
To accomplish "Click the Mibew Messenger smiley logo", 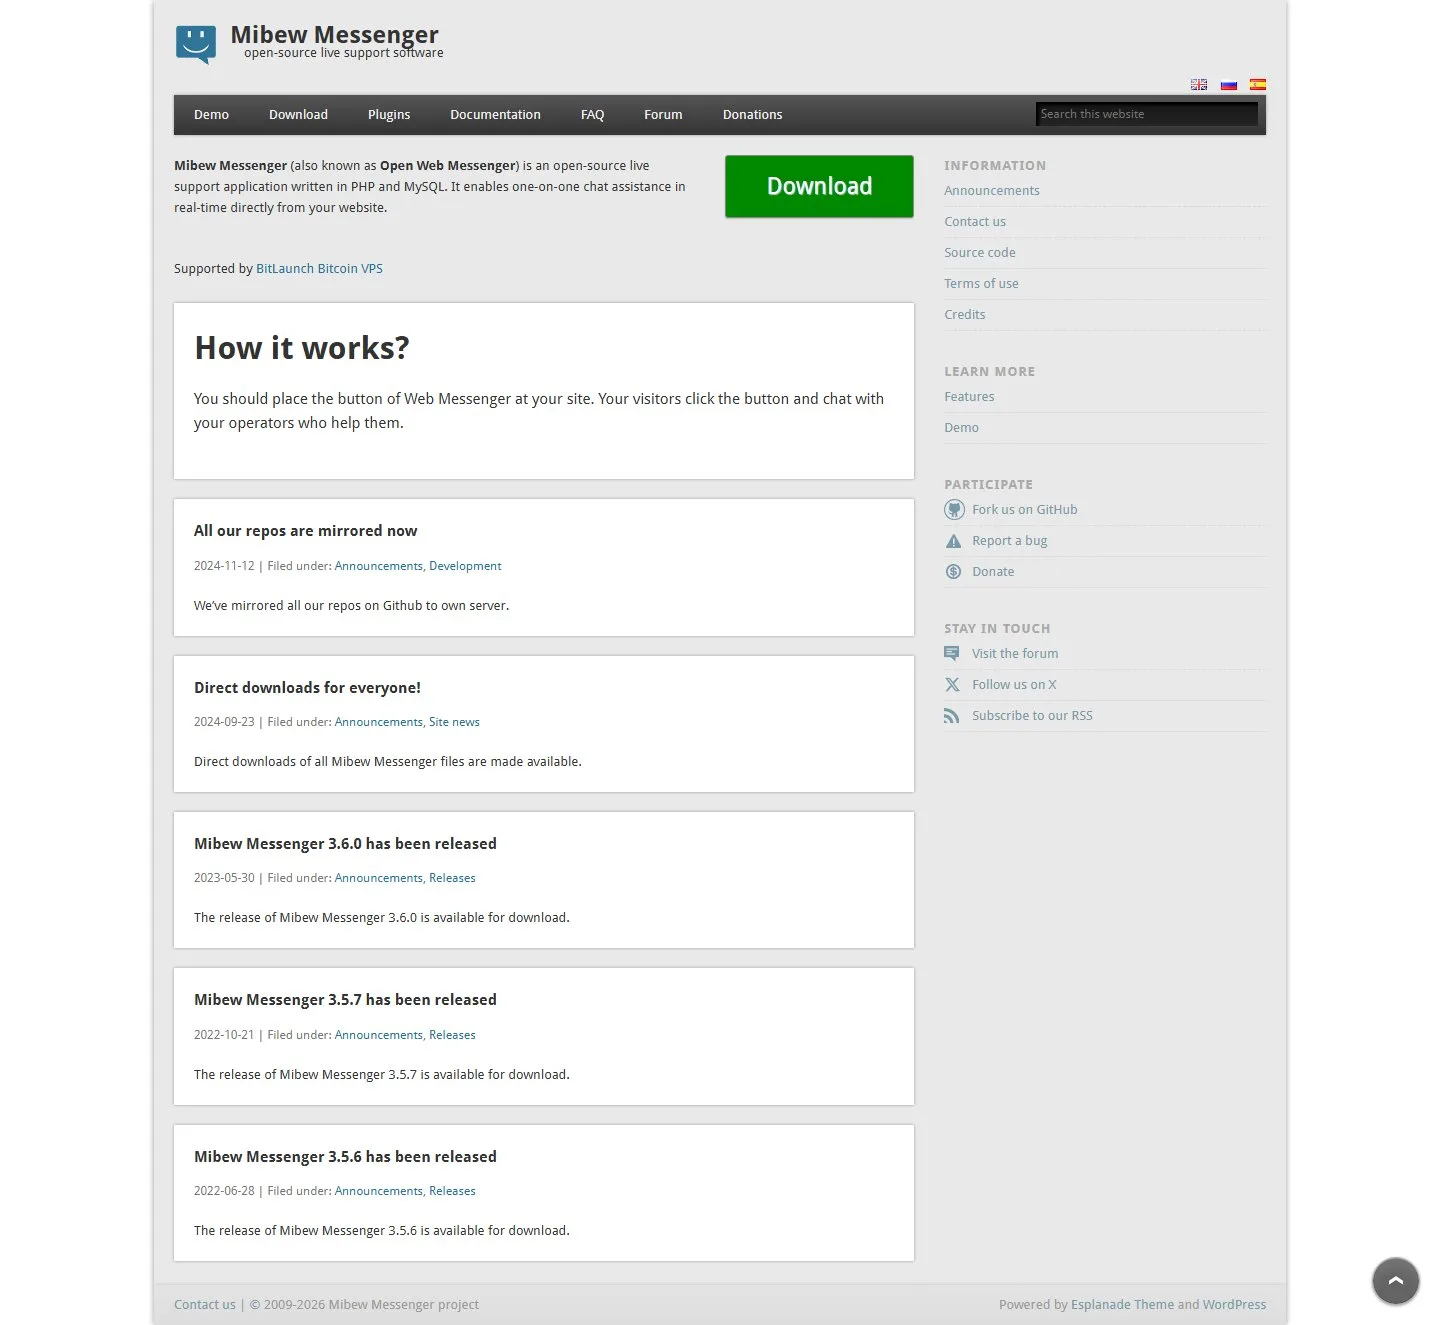I will 196,44.
